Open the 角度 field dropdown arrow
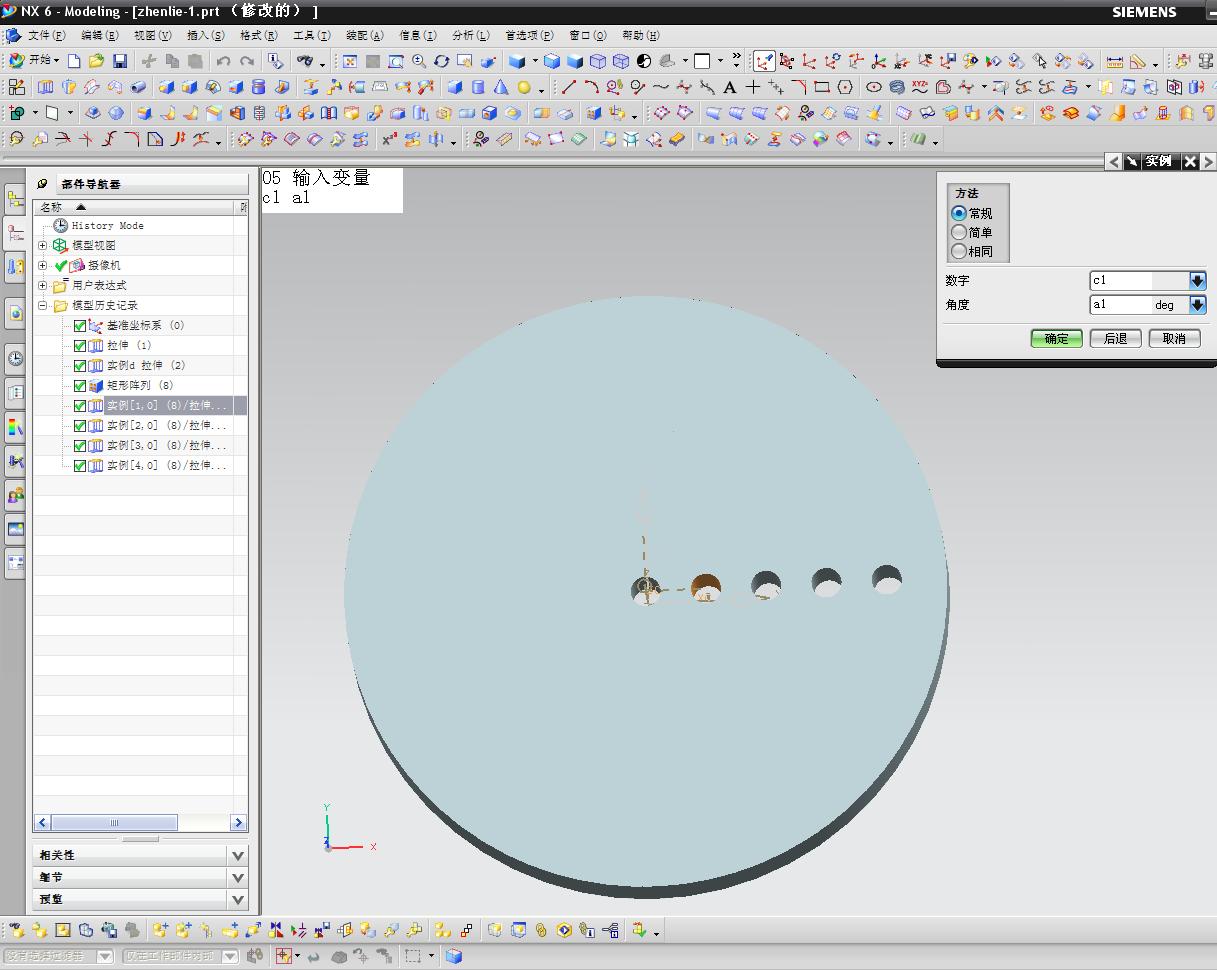Screen dimensions: 1217x970 (1197, 305)
